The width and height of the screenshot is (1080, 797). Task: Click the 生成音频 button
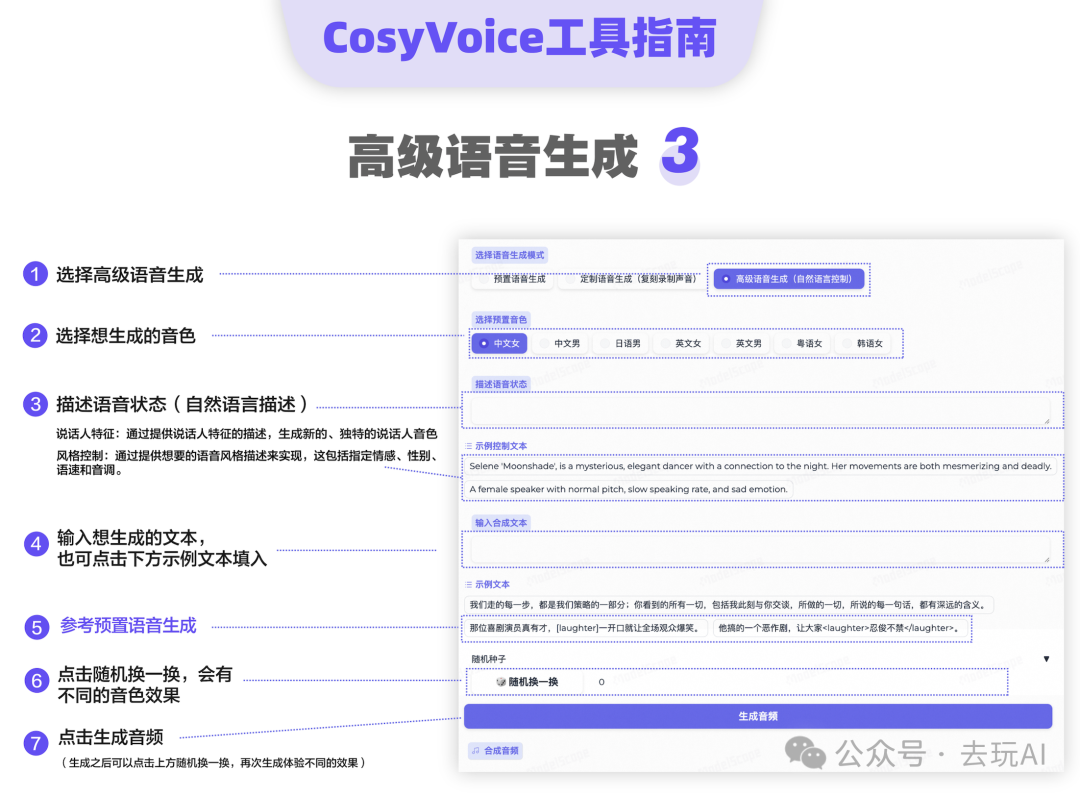(758, 716)
